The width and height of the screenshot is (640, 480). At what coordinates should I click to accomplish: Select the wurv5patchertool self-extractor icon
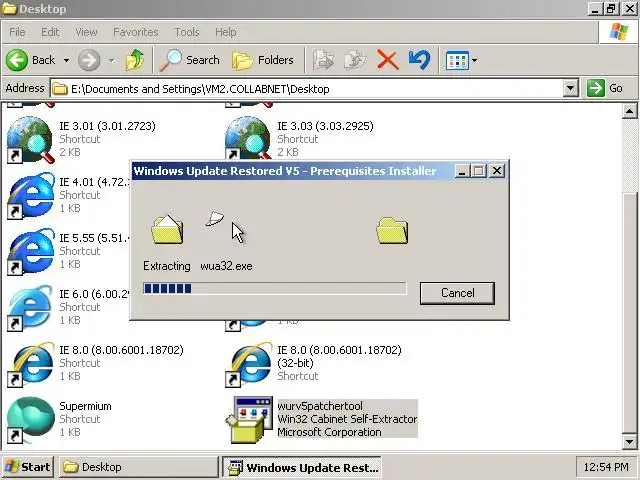[249, 420]
